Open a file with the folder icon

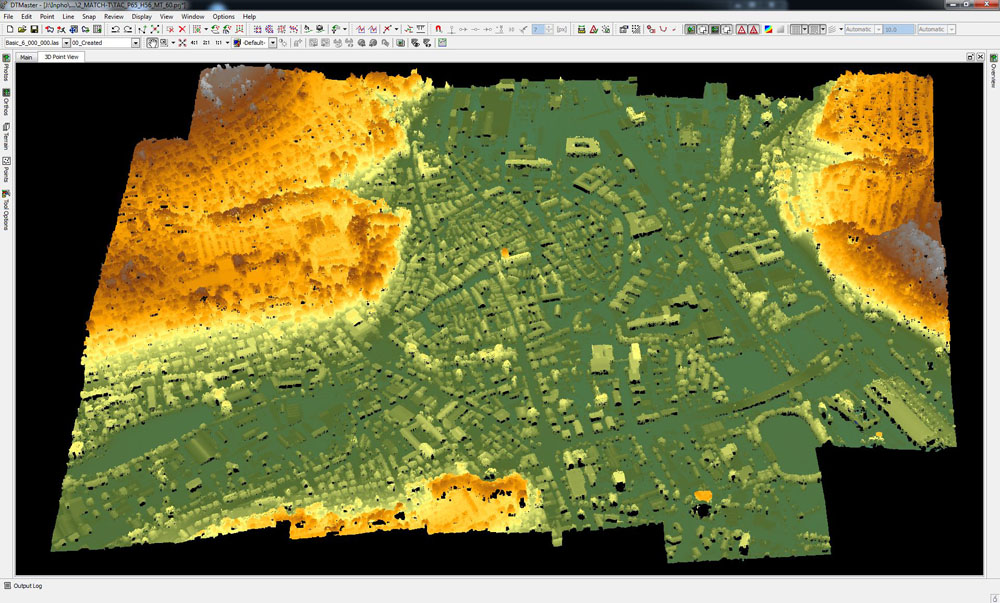pos(21,30)
